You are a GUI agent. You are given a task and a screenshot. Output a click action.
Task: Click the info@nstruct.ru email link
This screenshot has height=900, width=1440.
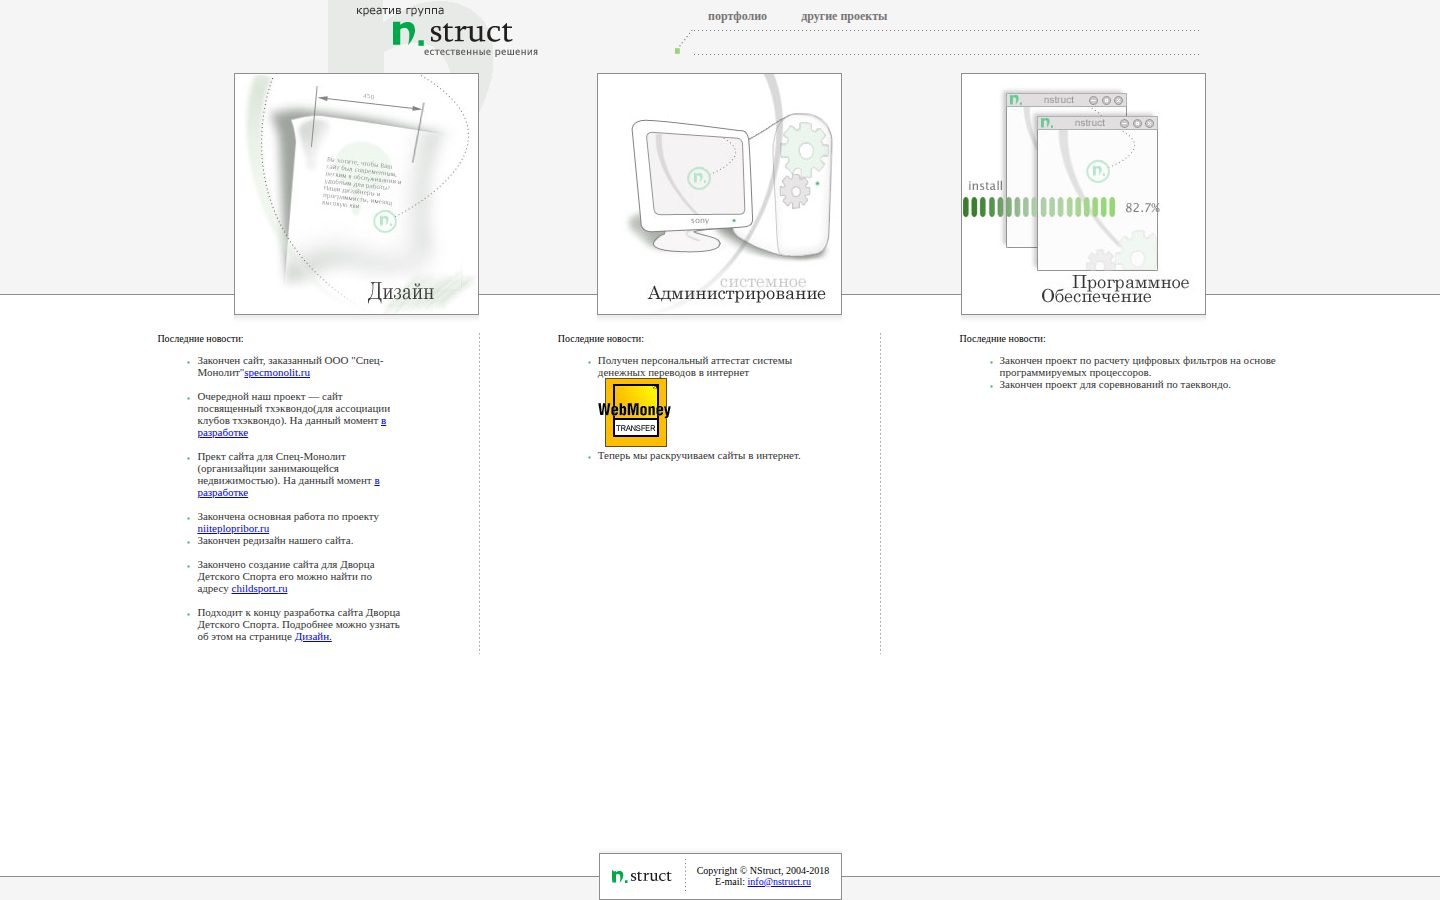coord(779,882)
